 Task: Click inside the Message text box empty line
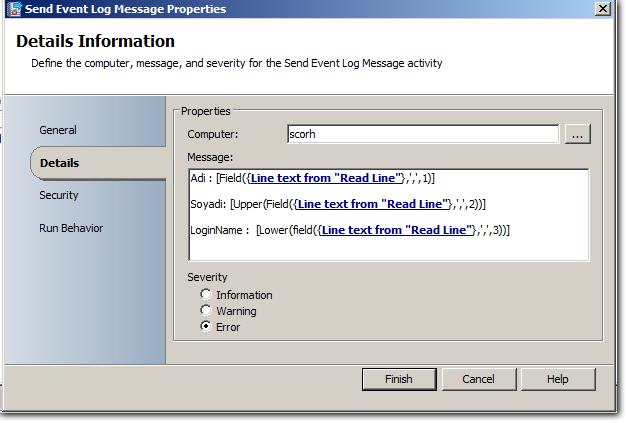pos(388,250)
